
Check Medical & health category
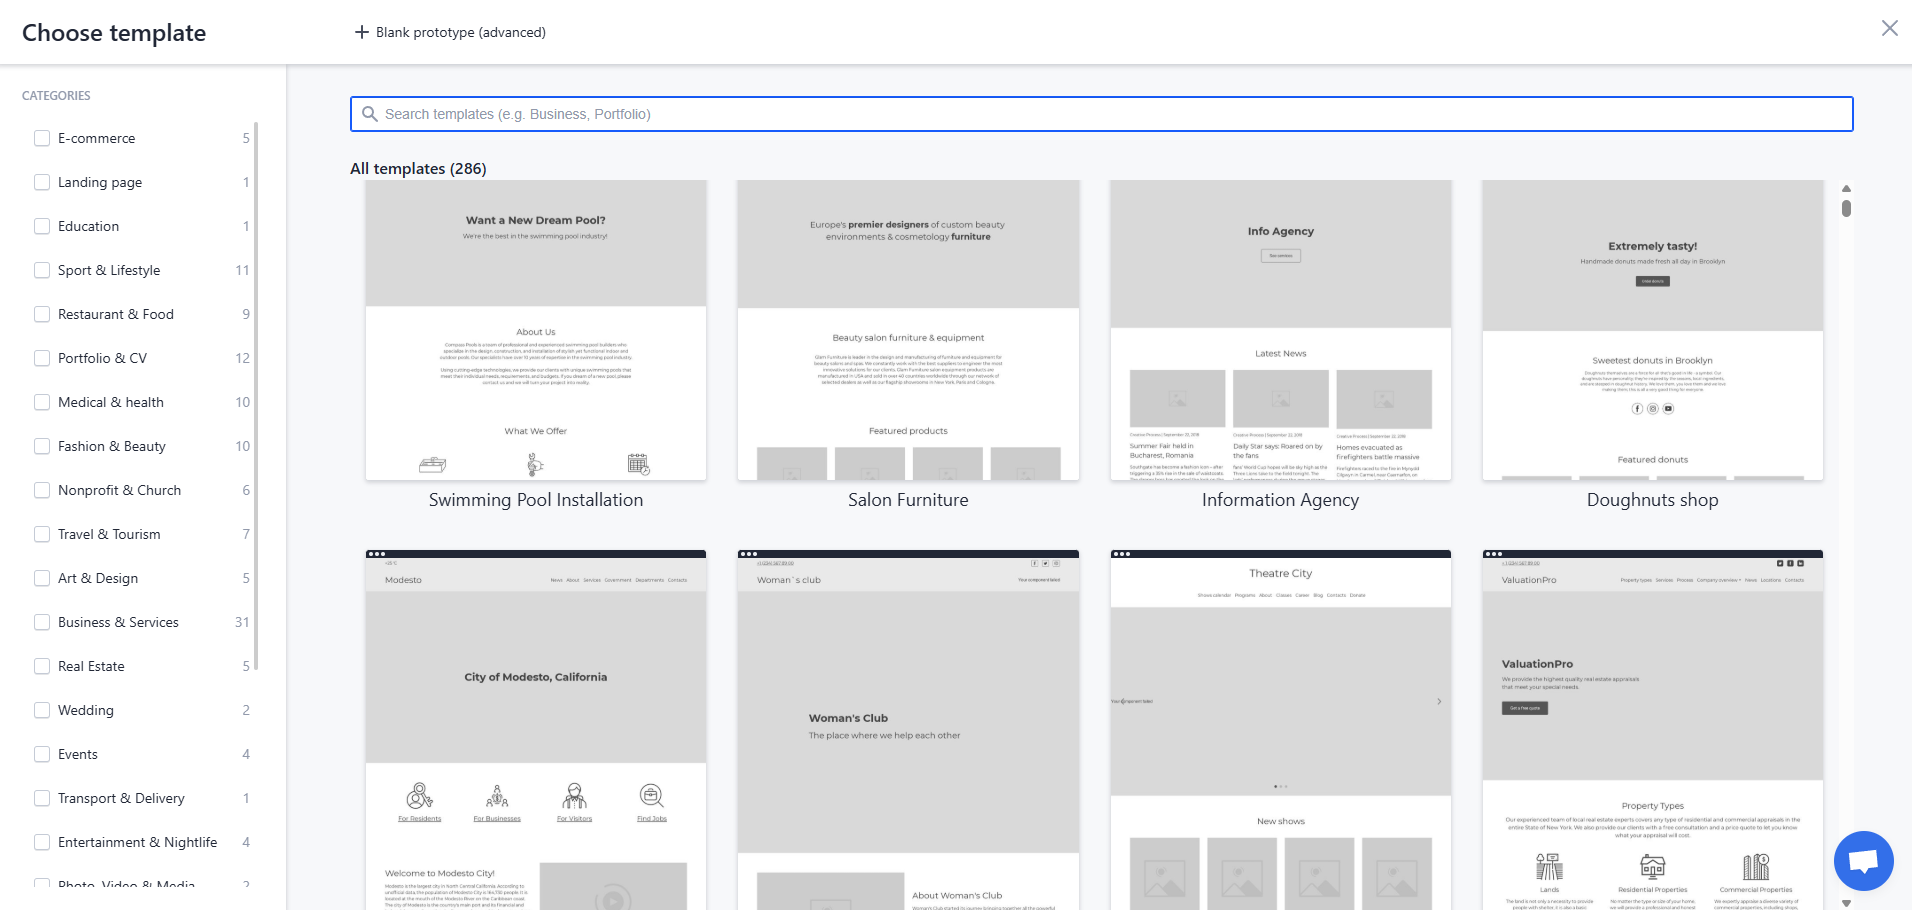(x=42, y=402)
